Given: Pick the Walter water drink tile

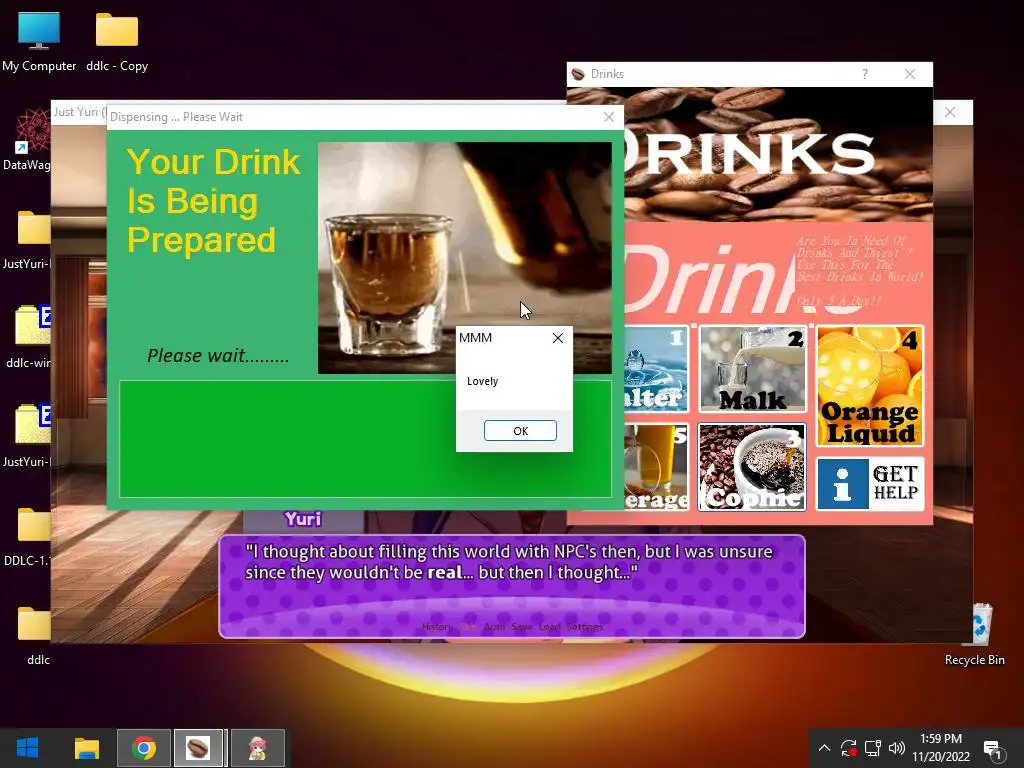Looking at the screenshot, I should [656, 369].
